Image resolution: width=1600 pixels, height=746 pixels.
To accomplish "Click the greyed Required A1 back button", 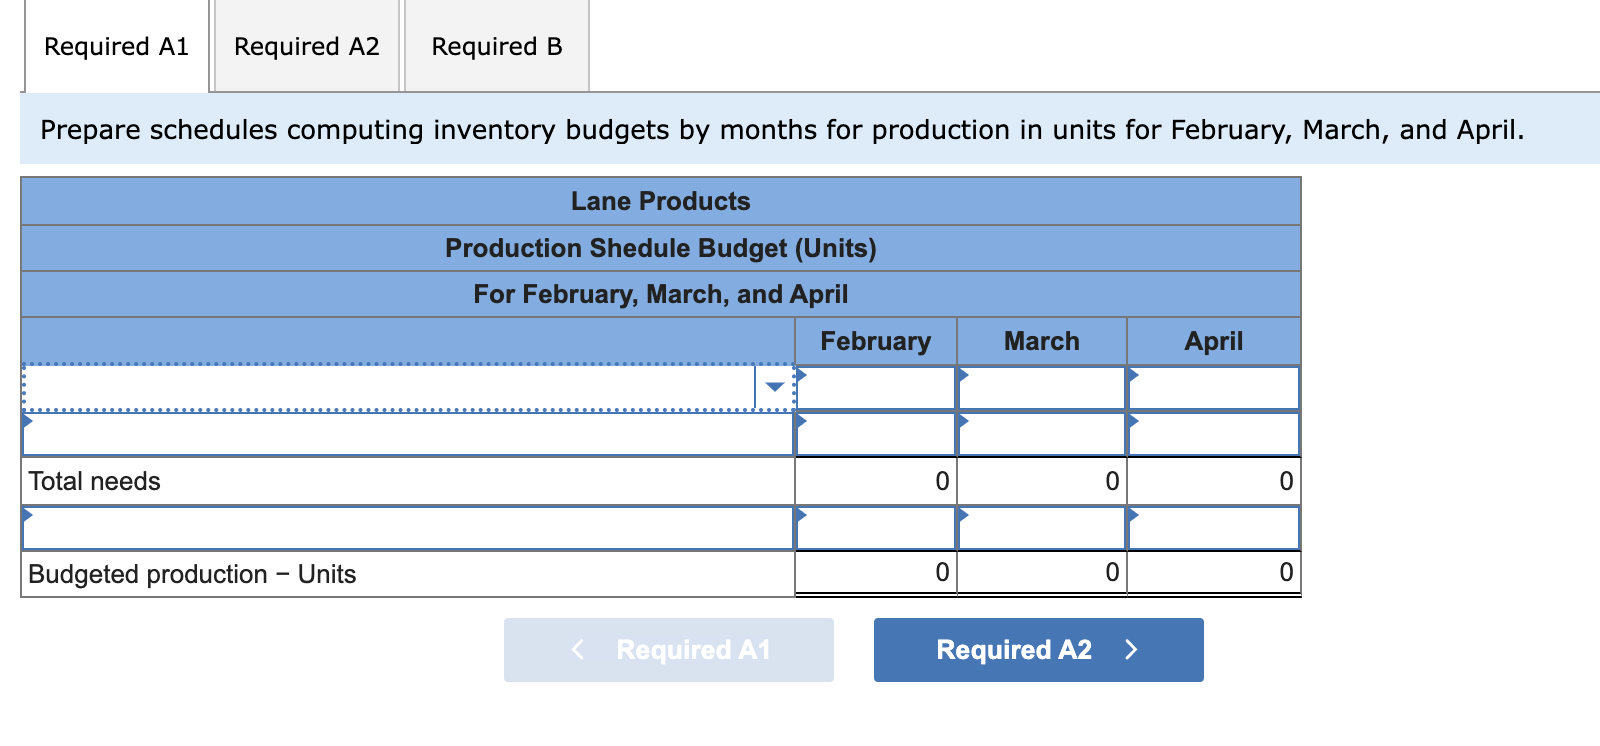I will click(x=668, y=650).
